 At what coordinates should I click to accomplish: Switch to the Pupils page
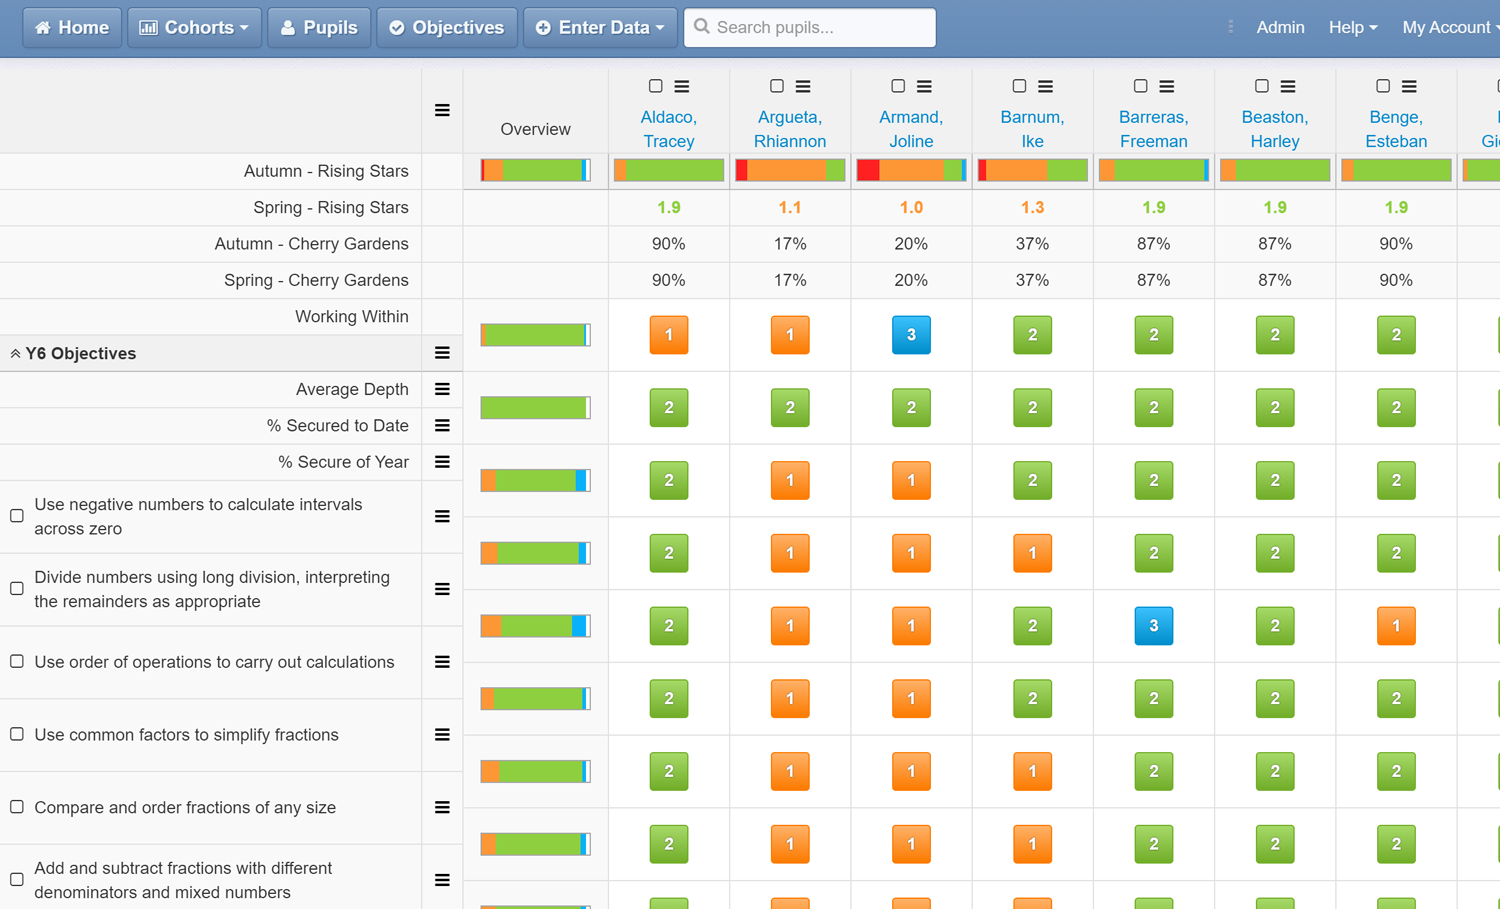point(319,27)
